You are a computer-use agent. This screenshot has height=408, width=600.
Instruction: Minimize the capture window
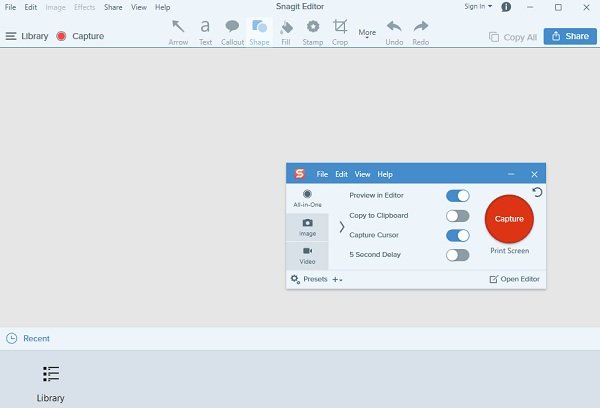click(511, 174)
